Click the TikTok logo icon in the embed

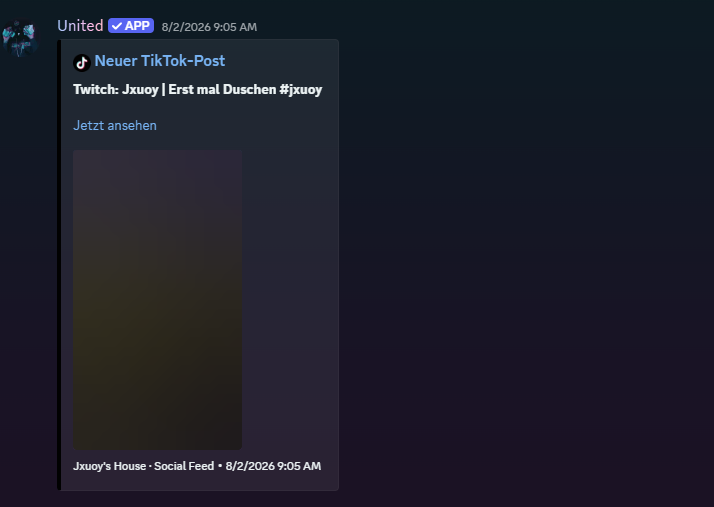point(82,63)
